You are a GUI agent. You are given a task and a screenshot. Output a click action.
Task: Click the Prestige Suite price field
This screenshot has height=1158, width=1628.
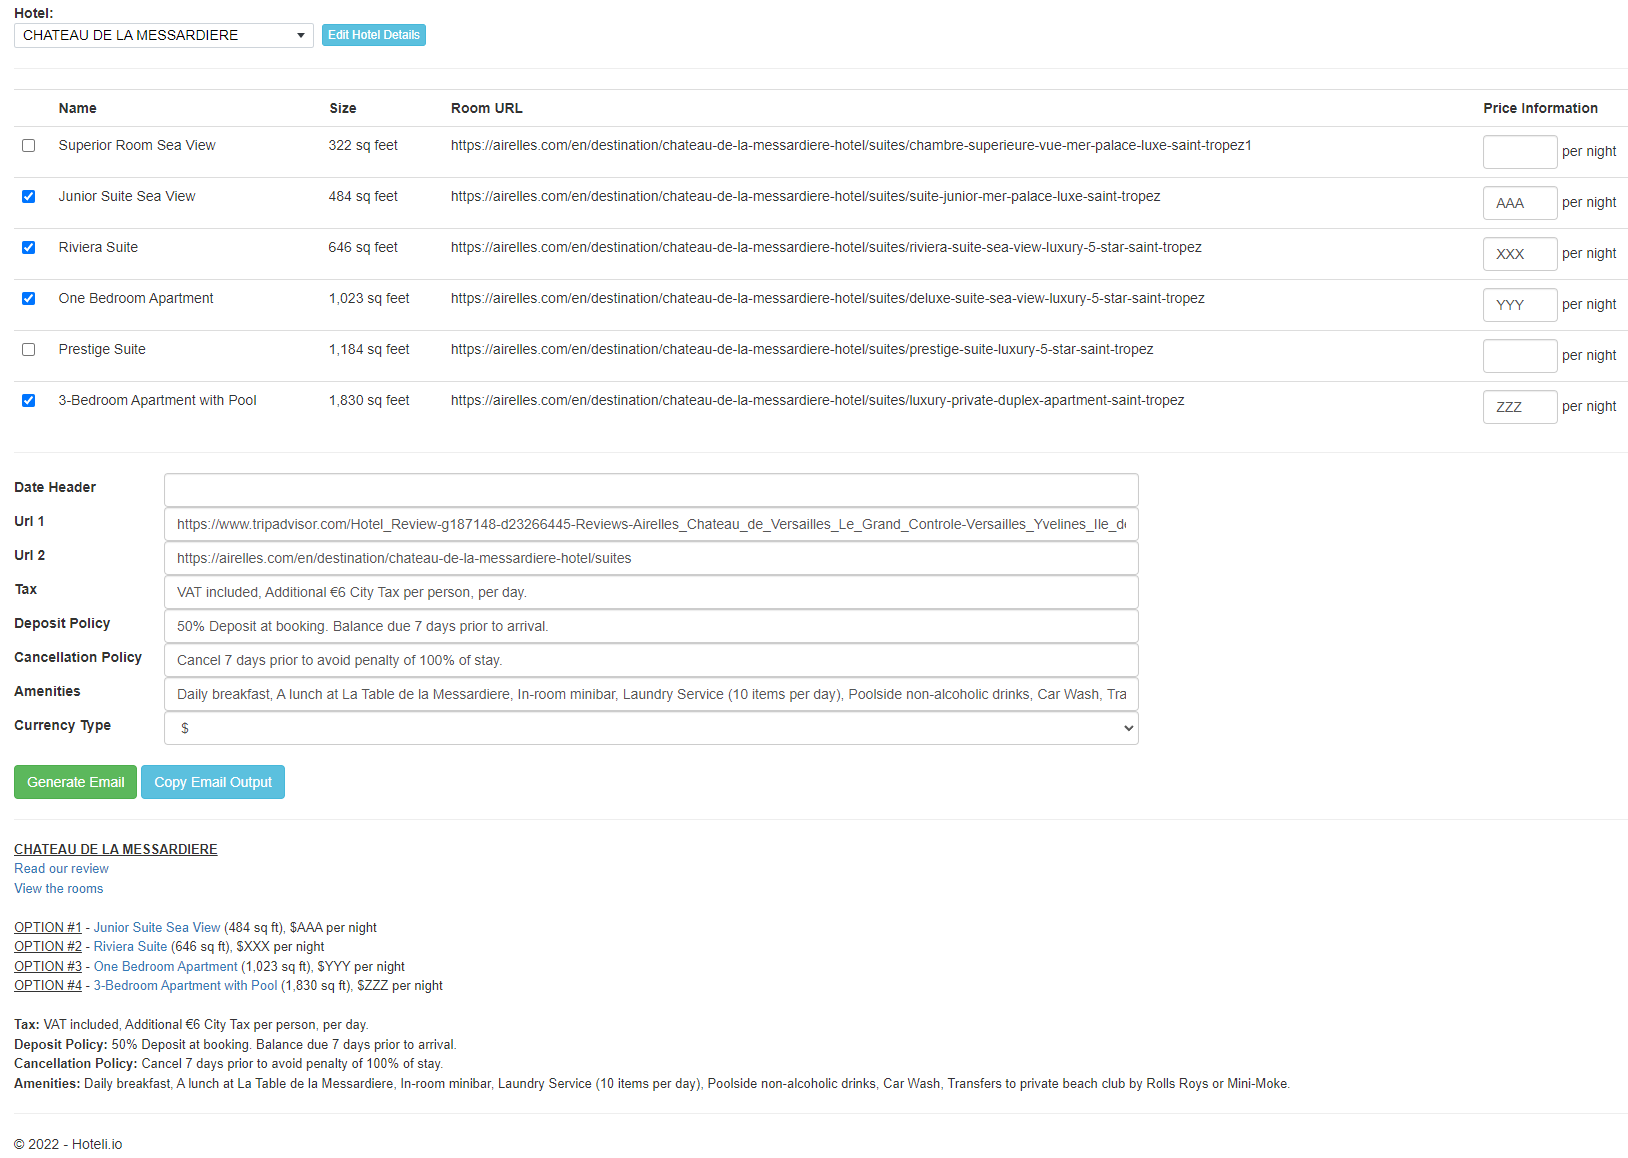1520,356
